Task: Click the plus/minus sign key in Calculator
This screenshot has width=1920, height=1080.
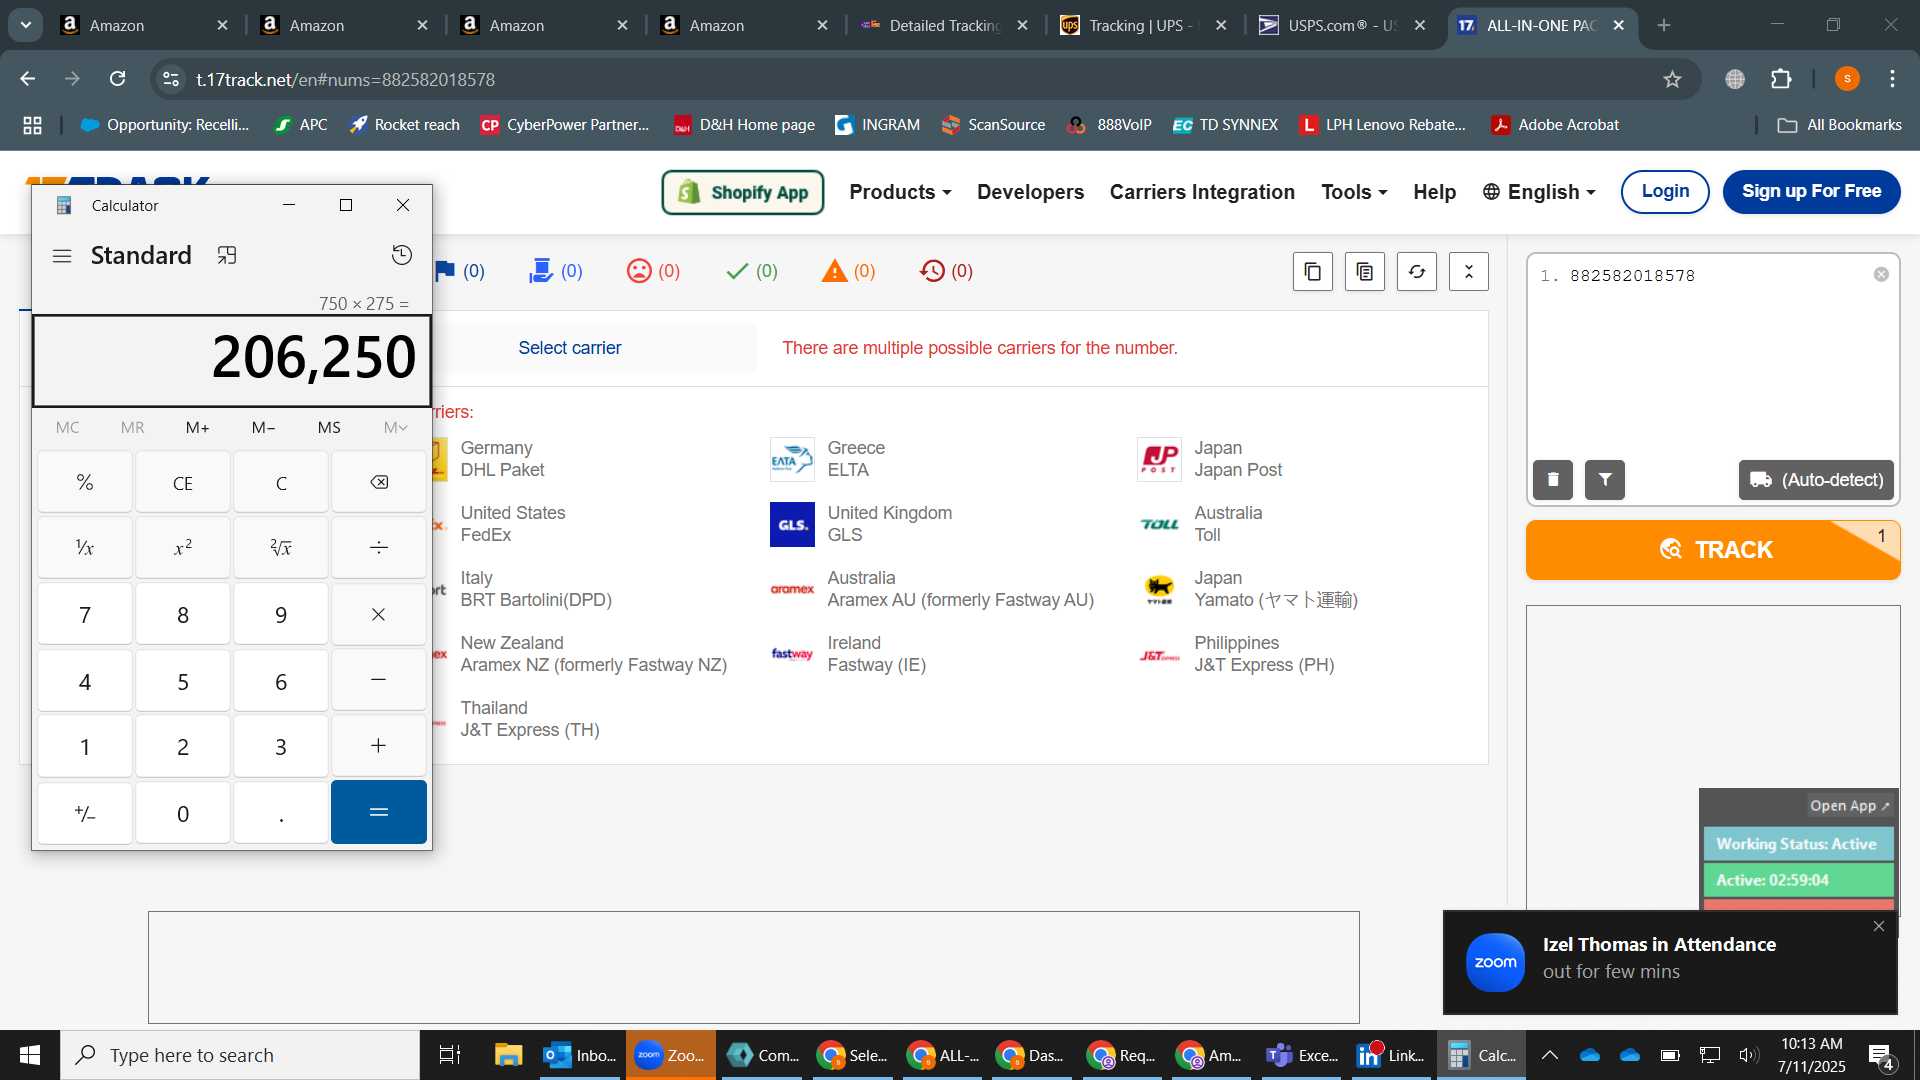Action: (x=85, y=812)
